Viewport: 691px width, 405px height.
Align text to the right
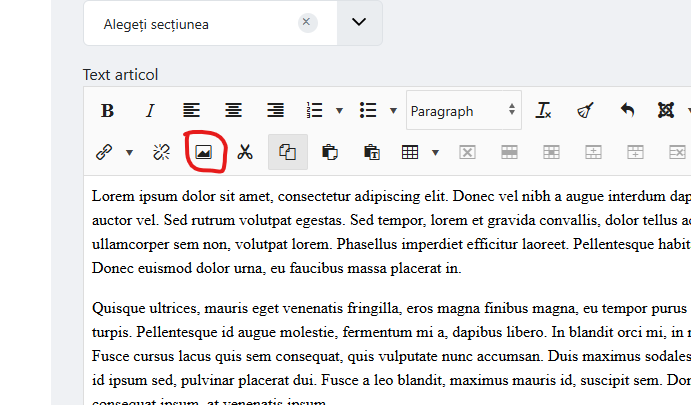[275, 111]
